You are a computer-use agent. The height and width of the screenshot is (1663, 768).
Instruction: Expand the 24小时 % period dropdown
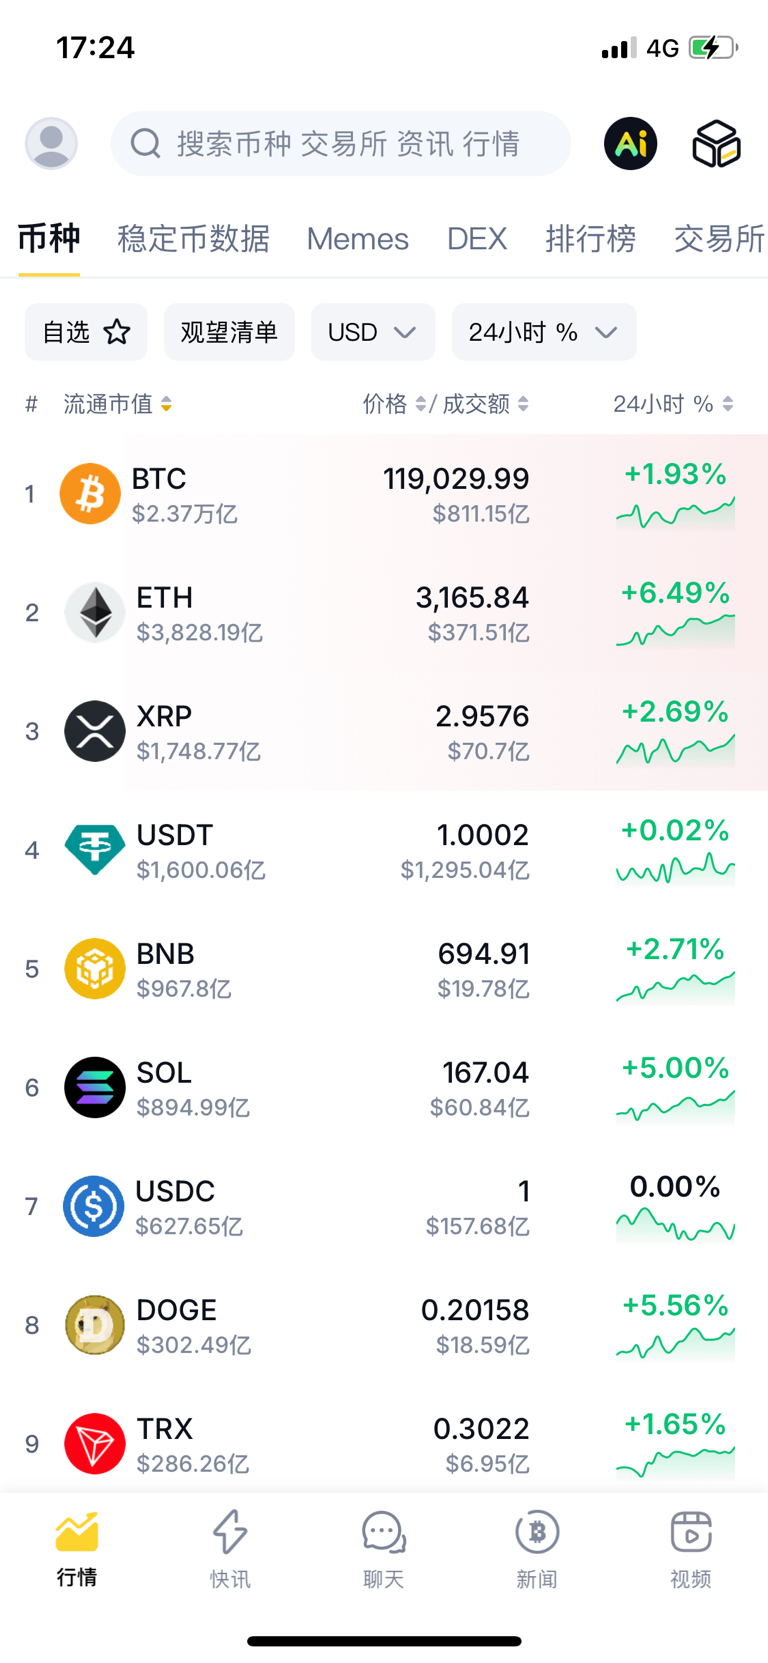544,332
